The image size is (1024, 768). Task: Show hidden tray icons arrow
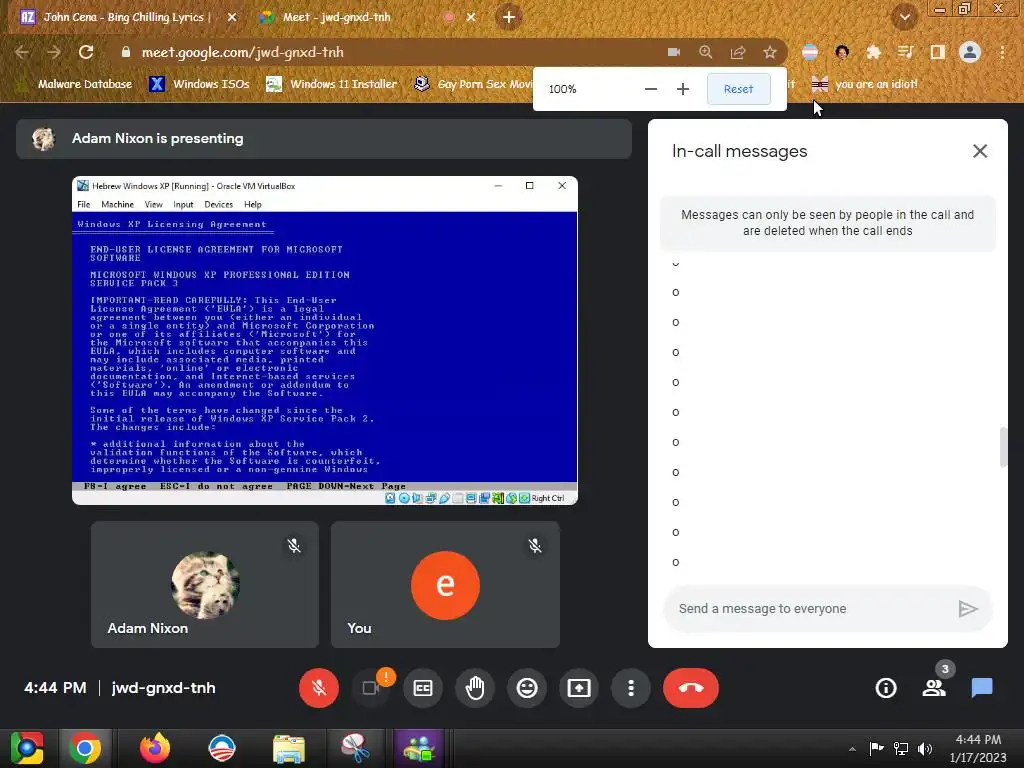click(x=852, y=749)
